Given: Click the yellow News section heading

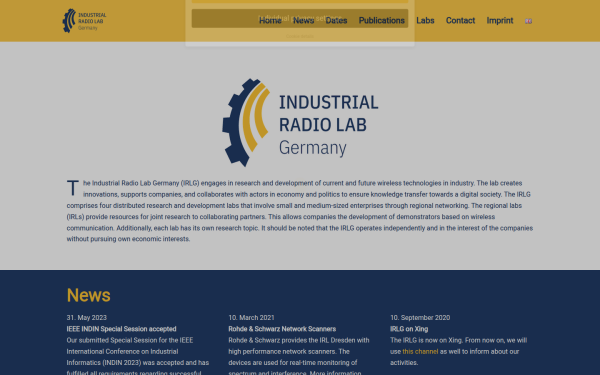Looking at the screenshot, I should 88,295.
